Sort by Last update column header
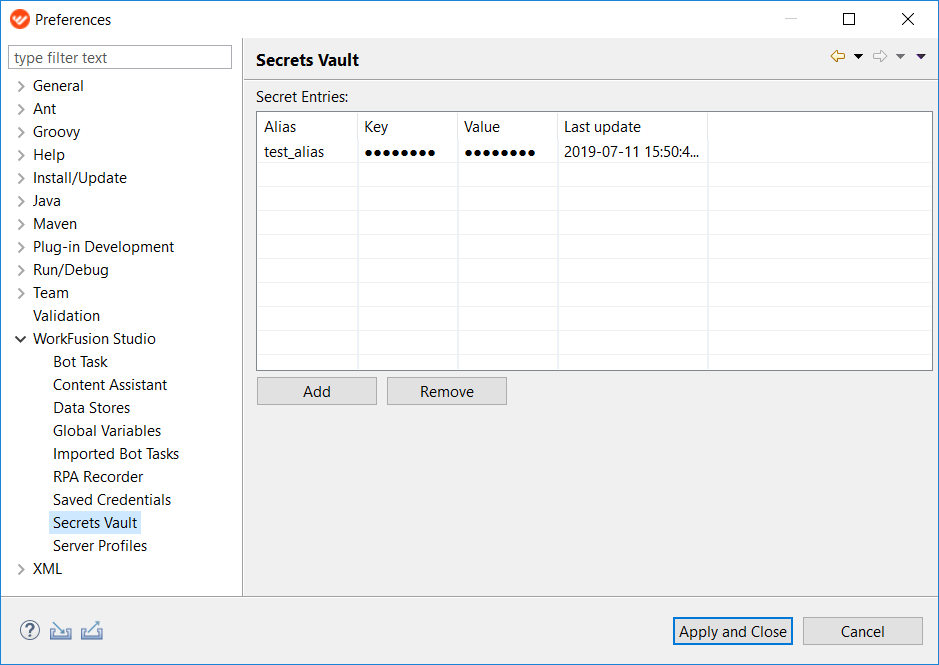Screen dimensions: 939x665 (632, 127)
